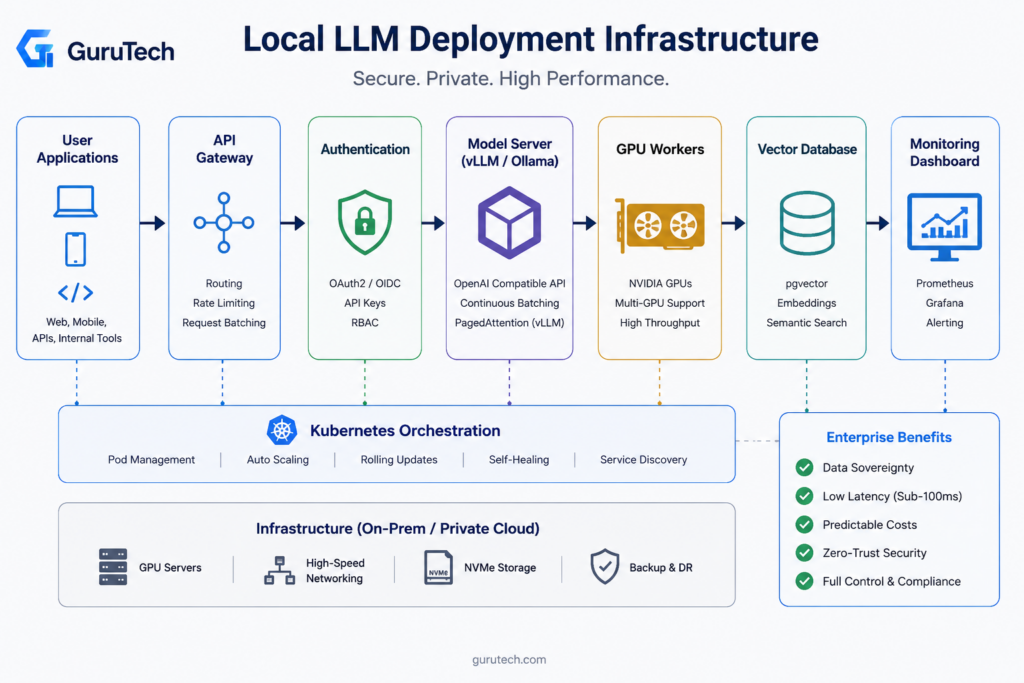Click the "OAuth2 / OIDC" item
Screen dimensions: 1024x683
point(364,283)
